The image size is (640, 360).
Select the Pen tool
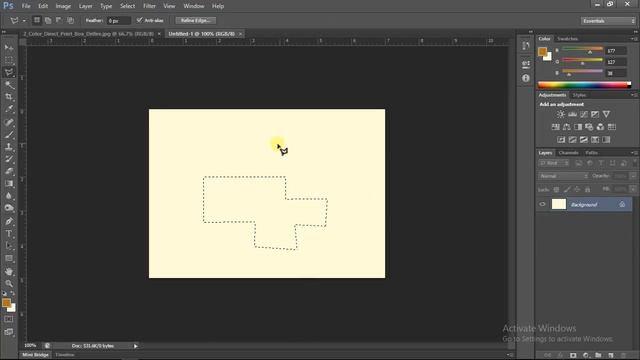[x=9, y=221]
